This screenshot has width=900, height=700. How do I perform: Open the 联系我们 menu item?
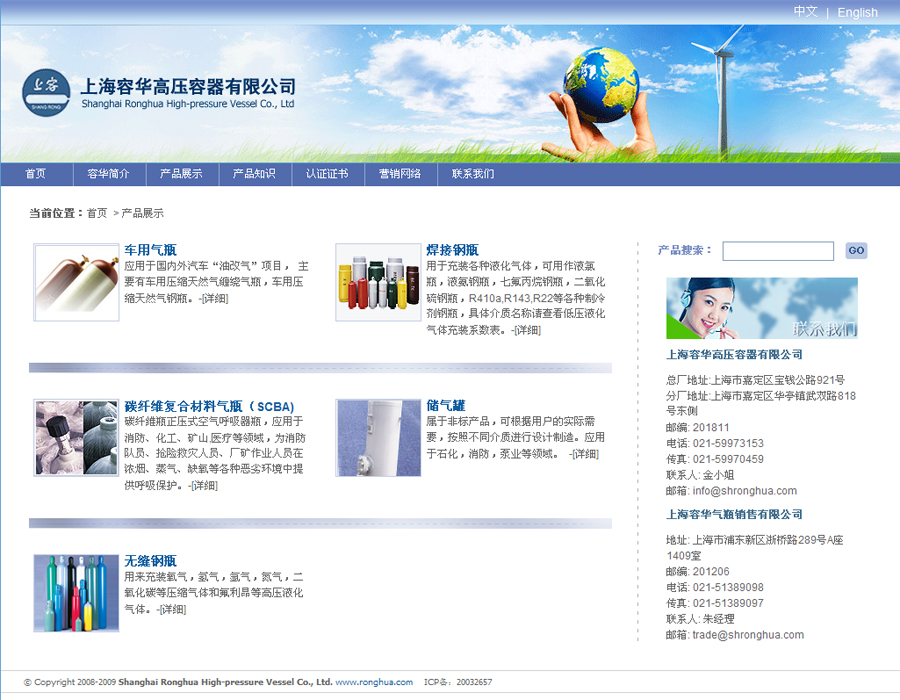[473, 174]
